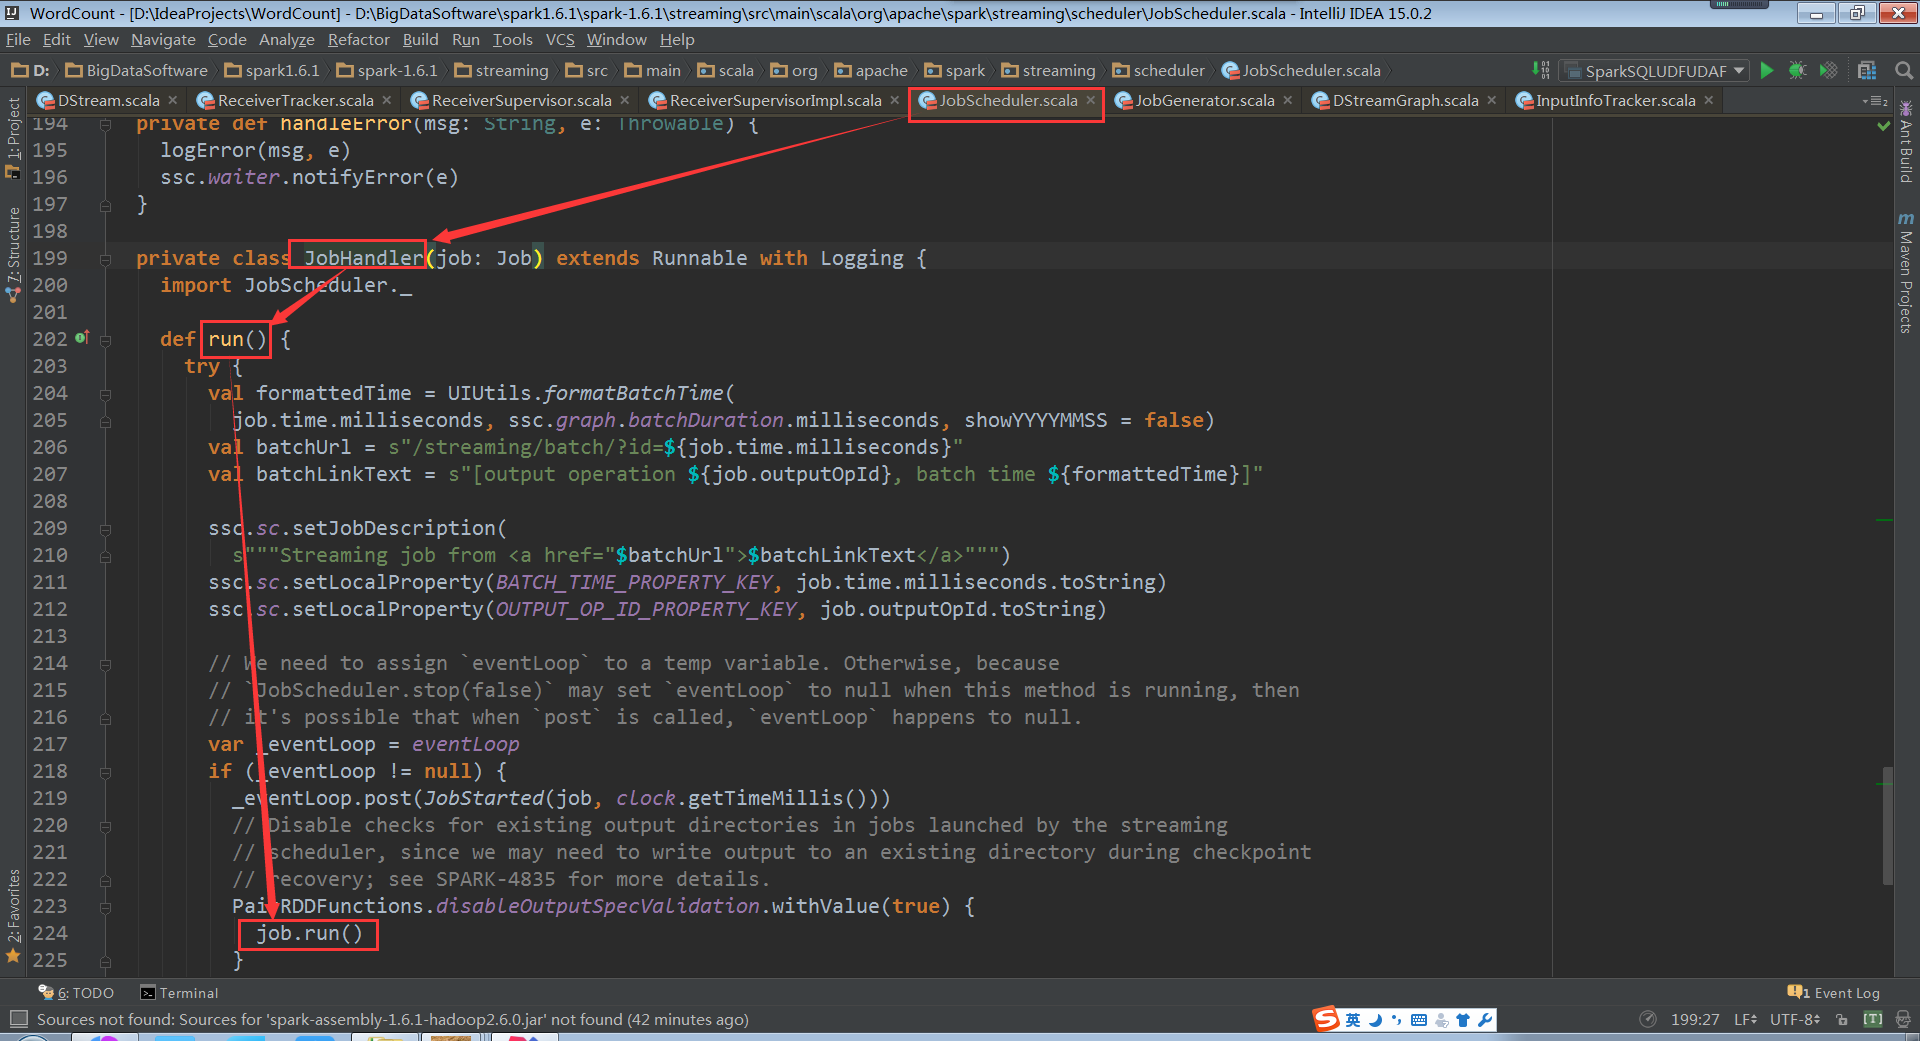Click the power save gauge icon
The height and width of the screenshot is (1041, 1920).
point(1648,1019)
